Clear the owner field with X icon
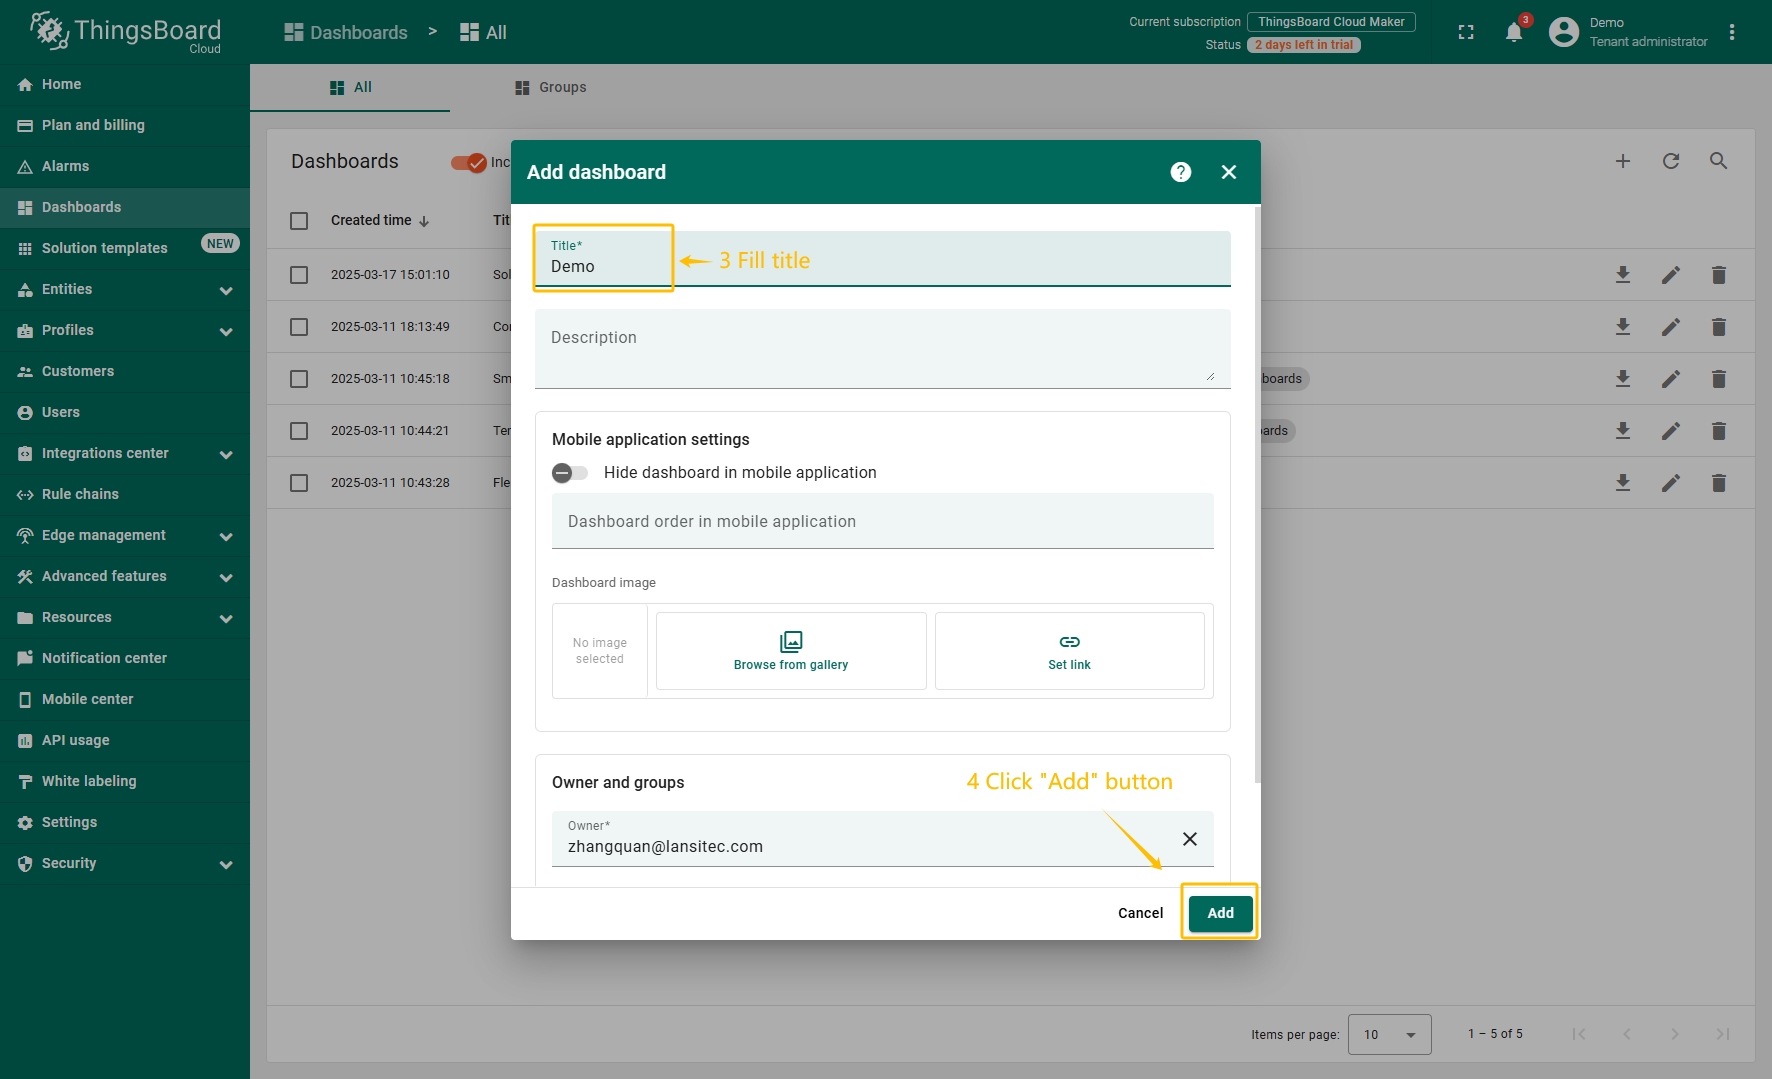 click(x=1189, y=839)
